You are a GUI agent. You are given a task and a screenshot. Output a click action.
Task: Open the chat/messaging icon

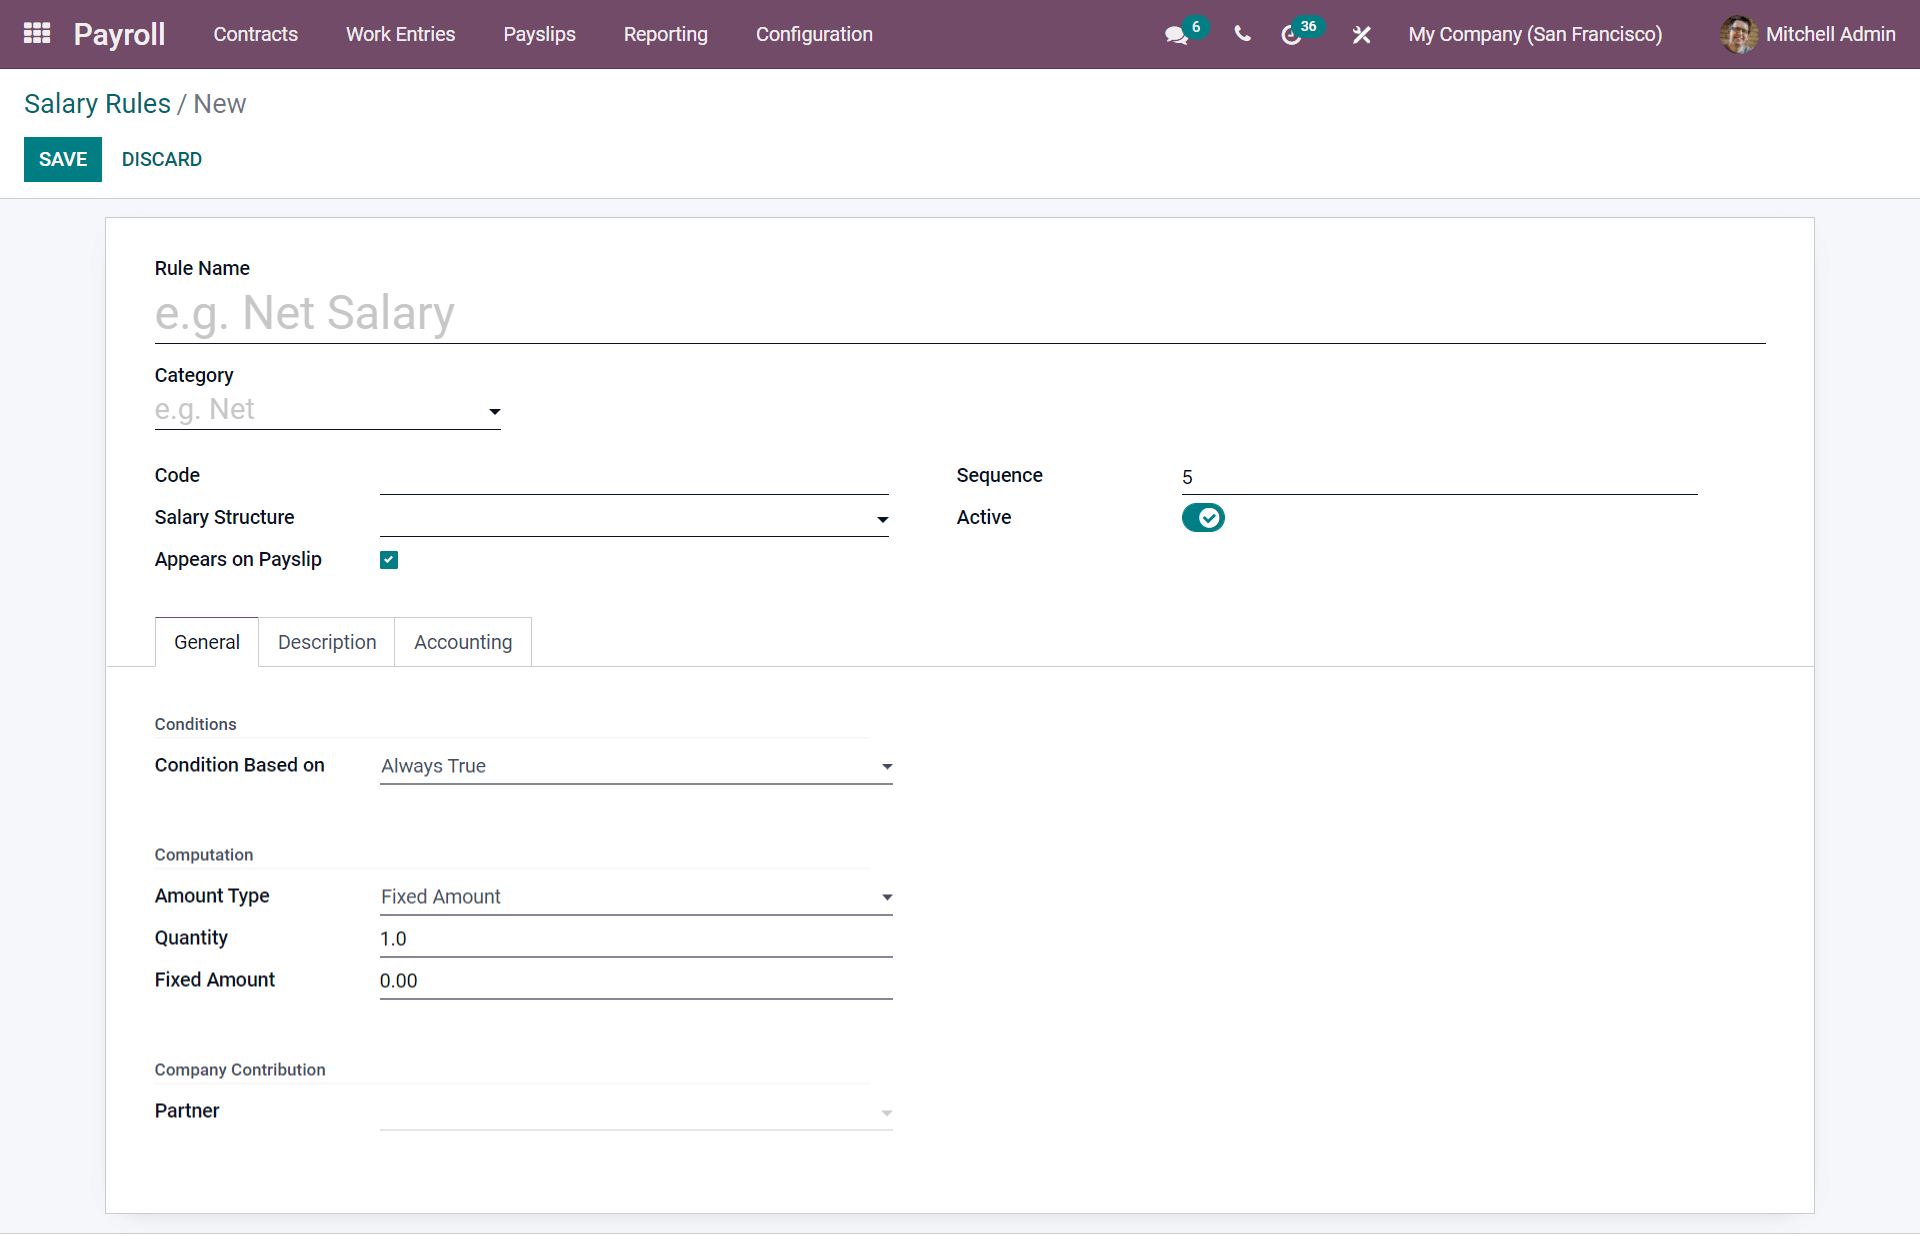[x=1178, y=34]
